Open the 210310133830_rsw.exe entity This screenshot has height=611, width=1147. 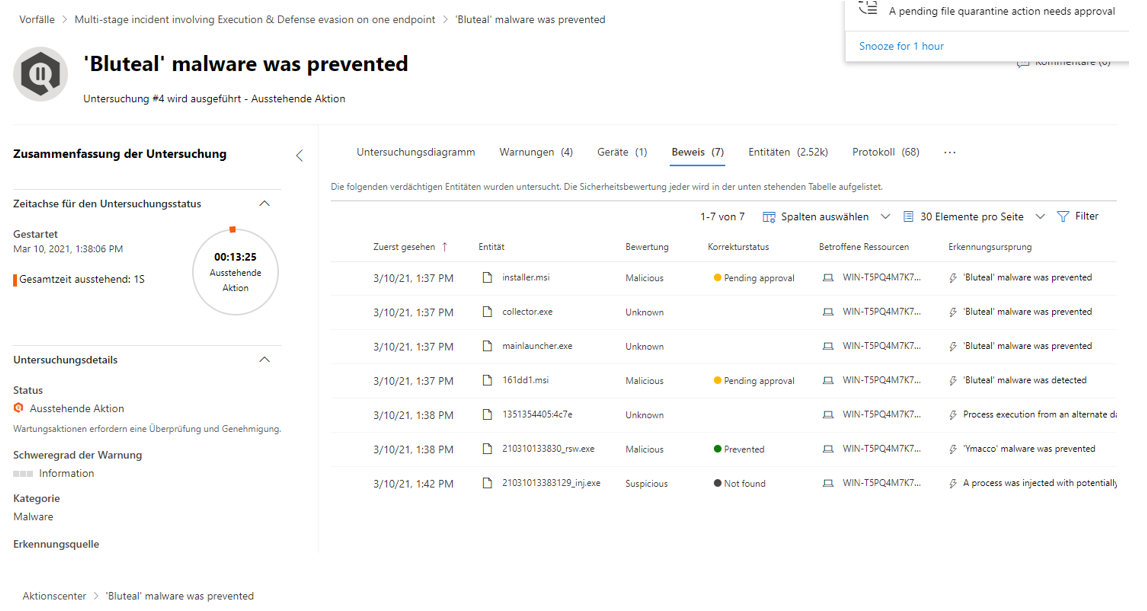[548, 449]
